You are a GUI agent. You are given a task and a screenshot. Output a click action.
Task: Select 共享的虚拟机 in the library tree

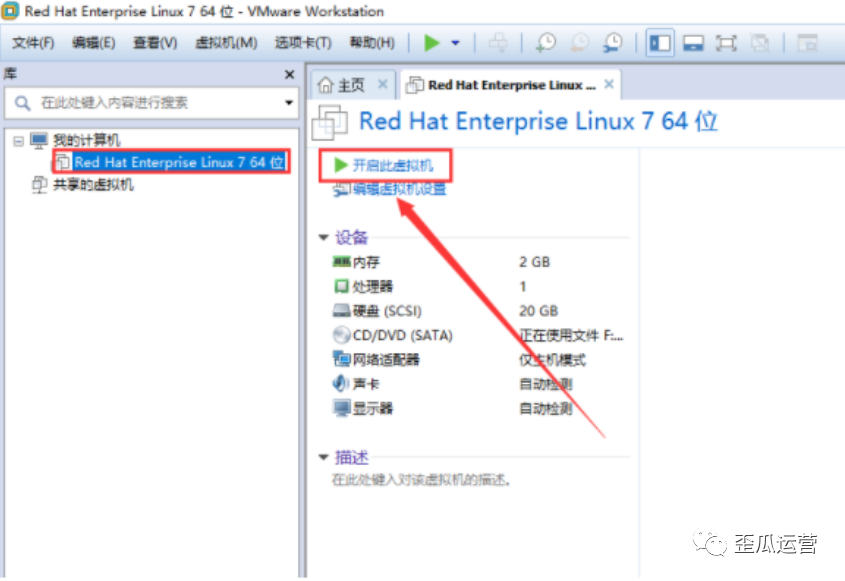click(93, 185)
